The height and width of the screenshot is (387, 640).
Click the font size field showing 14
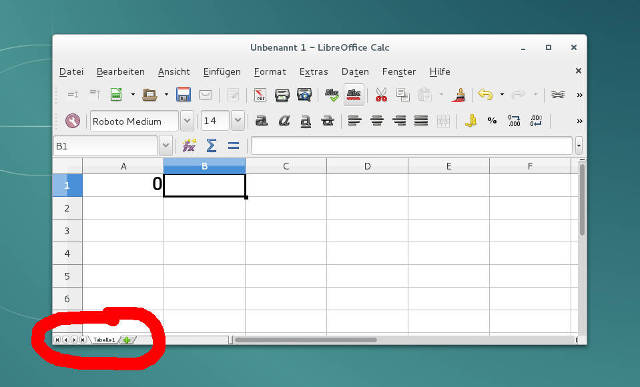point(215,121)
